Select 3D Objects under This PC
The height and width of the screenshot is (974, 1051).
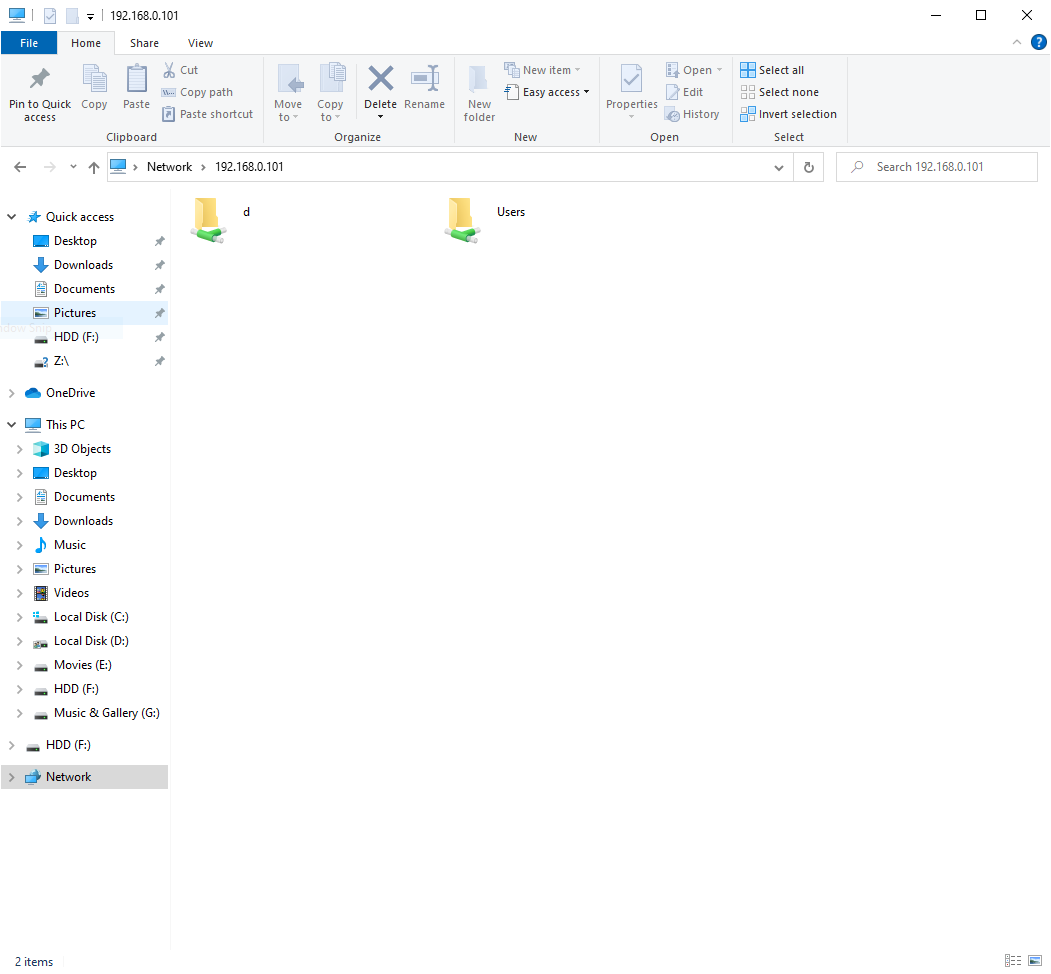tap(82, 448)
